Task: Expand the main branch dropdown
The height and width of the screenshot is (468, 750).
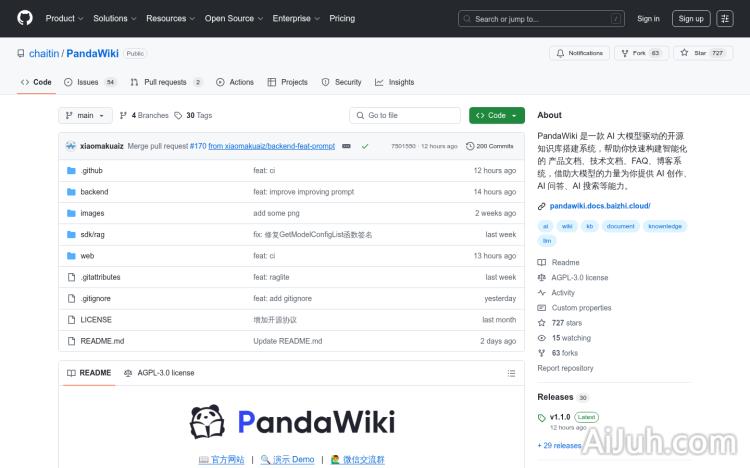Action: pos(85,115)
